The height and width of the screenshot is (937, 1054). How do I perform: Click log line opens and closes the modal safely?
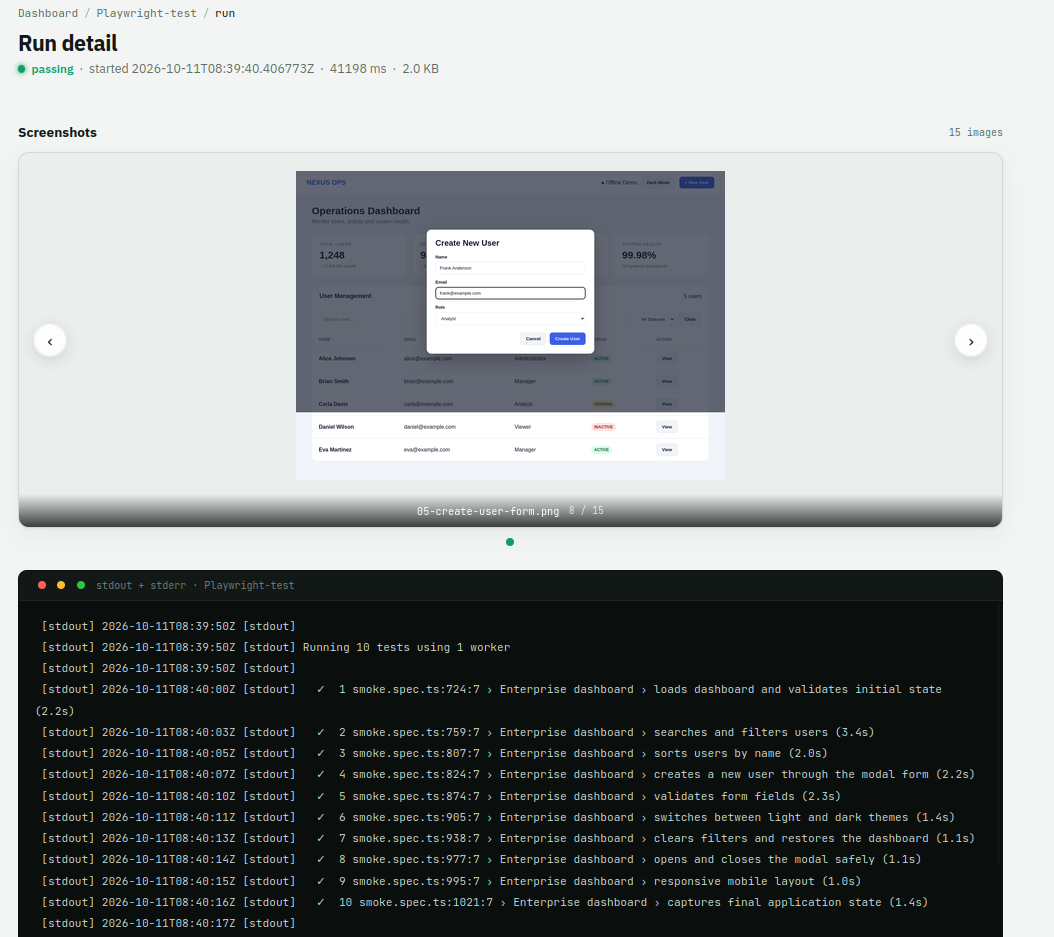click(x=481, y=859)
